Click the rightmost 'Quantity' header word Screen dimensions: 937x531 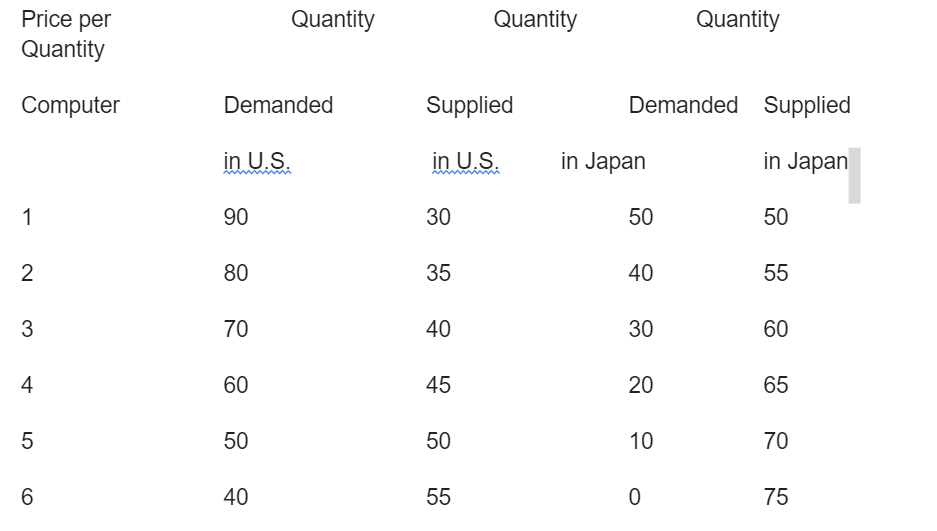(x=738, y=20)
